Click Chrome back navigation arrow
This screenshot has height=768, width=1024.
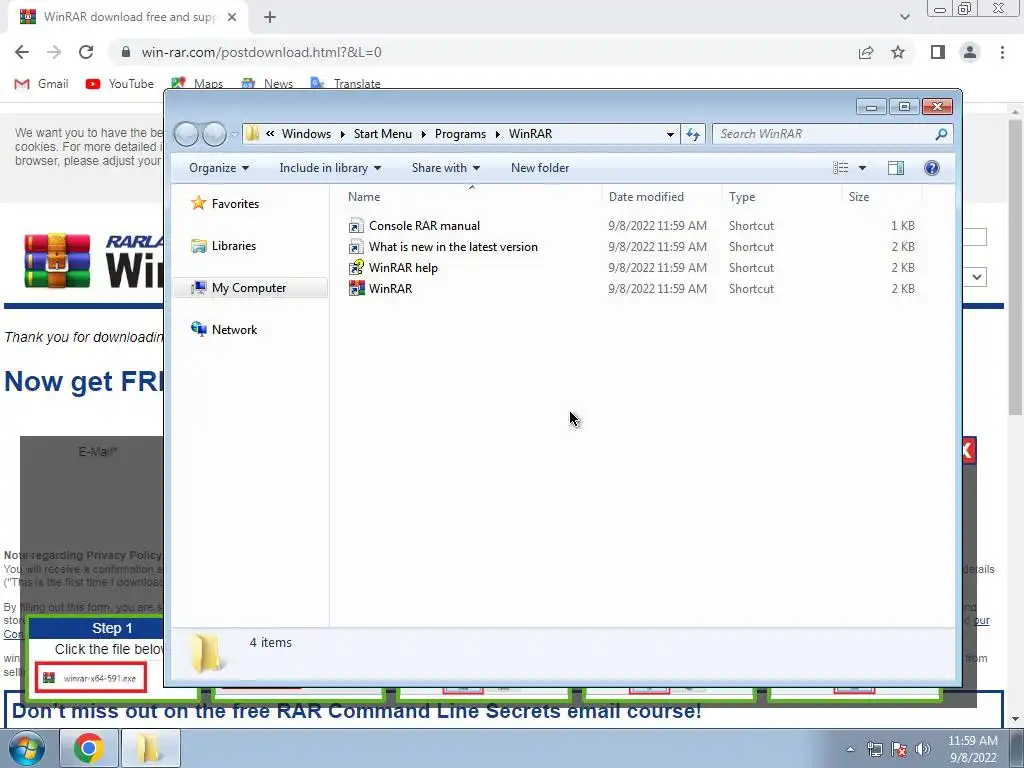(22, 52)
